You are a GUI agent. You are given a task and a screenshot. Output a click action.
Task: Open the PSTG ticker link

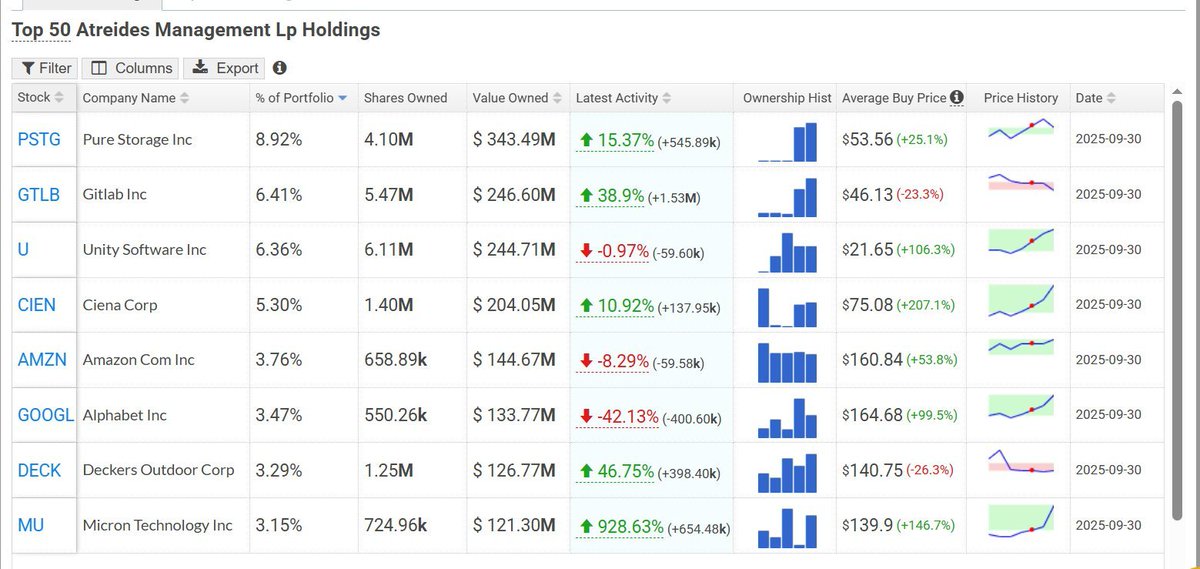coord(39,140)
